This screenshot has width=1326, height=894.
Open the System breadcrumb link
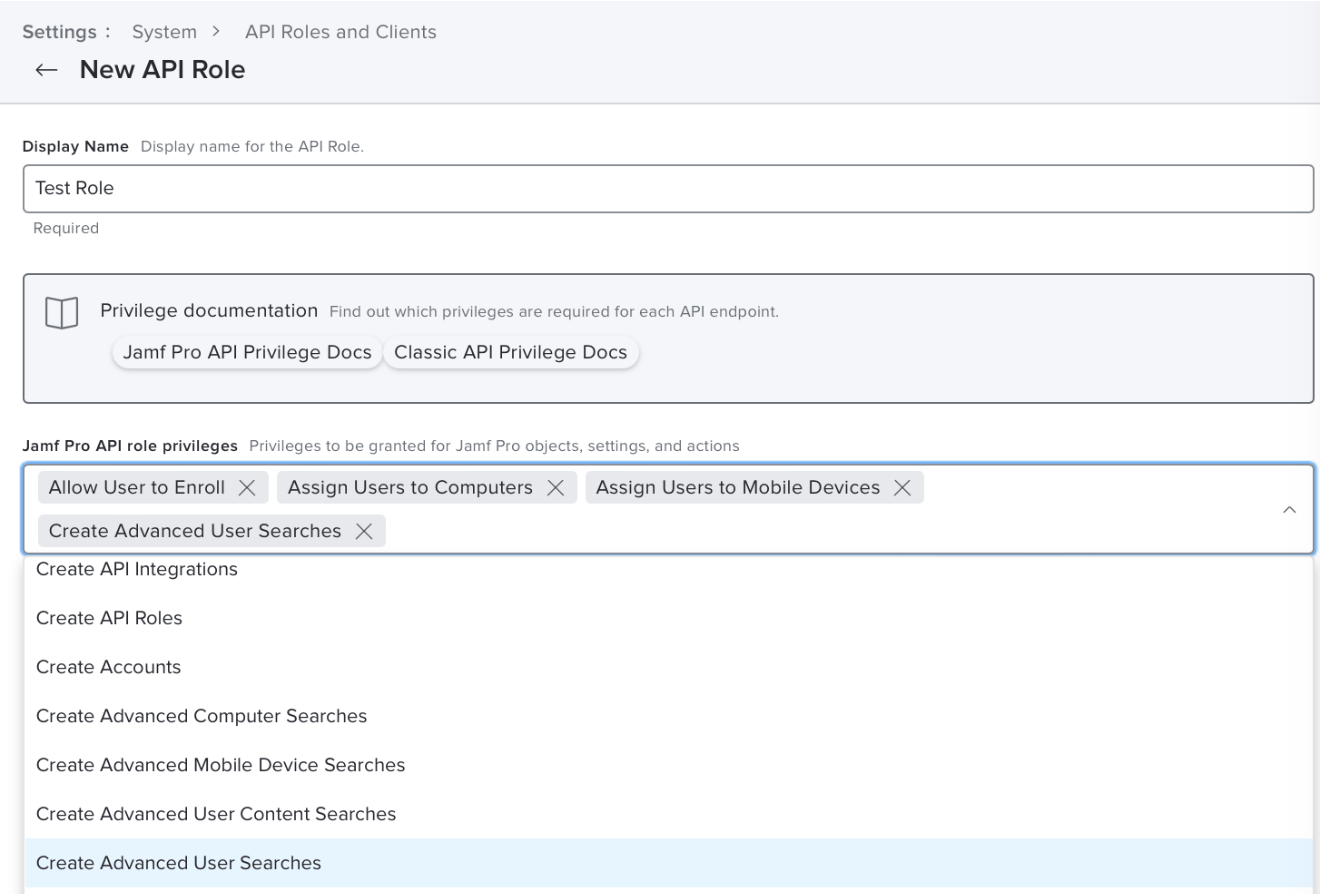[165, 32]
